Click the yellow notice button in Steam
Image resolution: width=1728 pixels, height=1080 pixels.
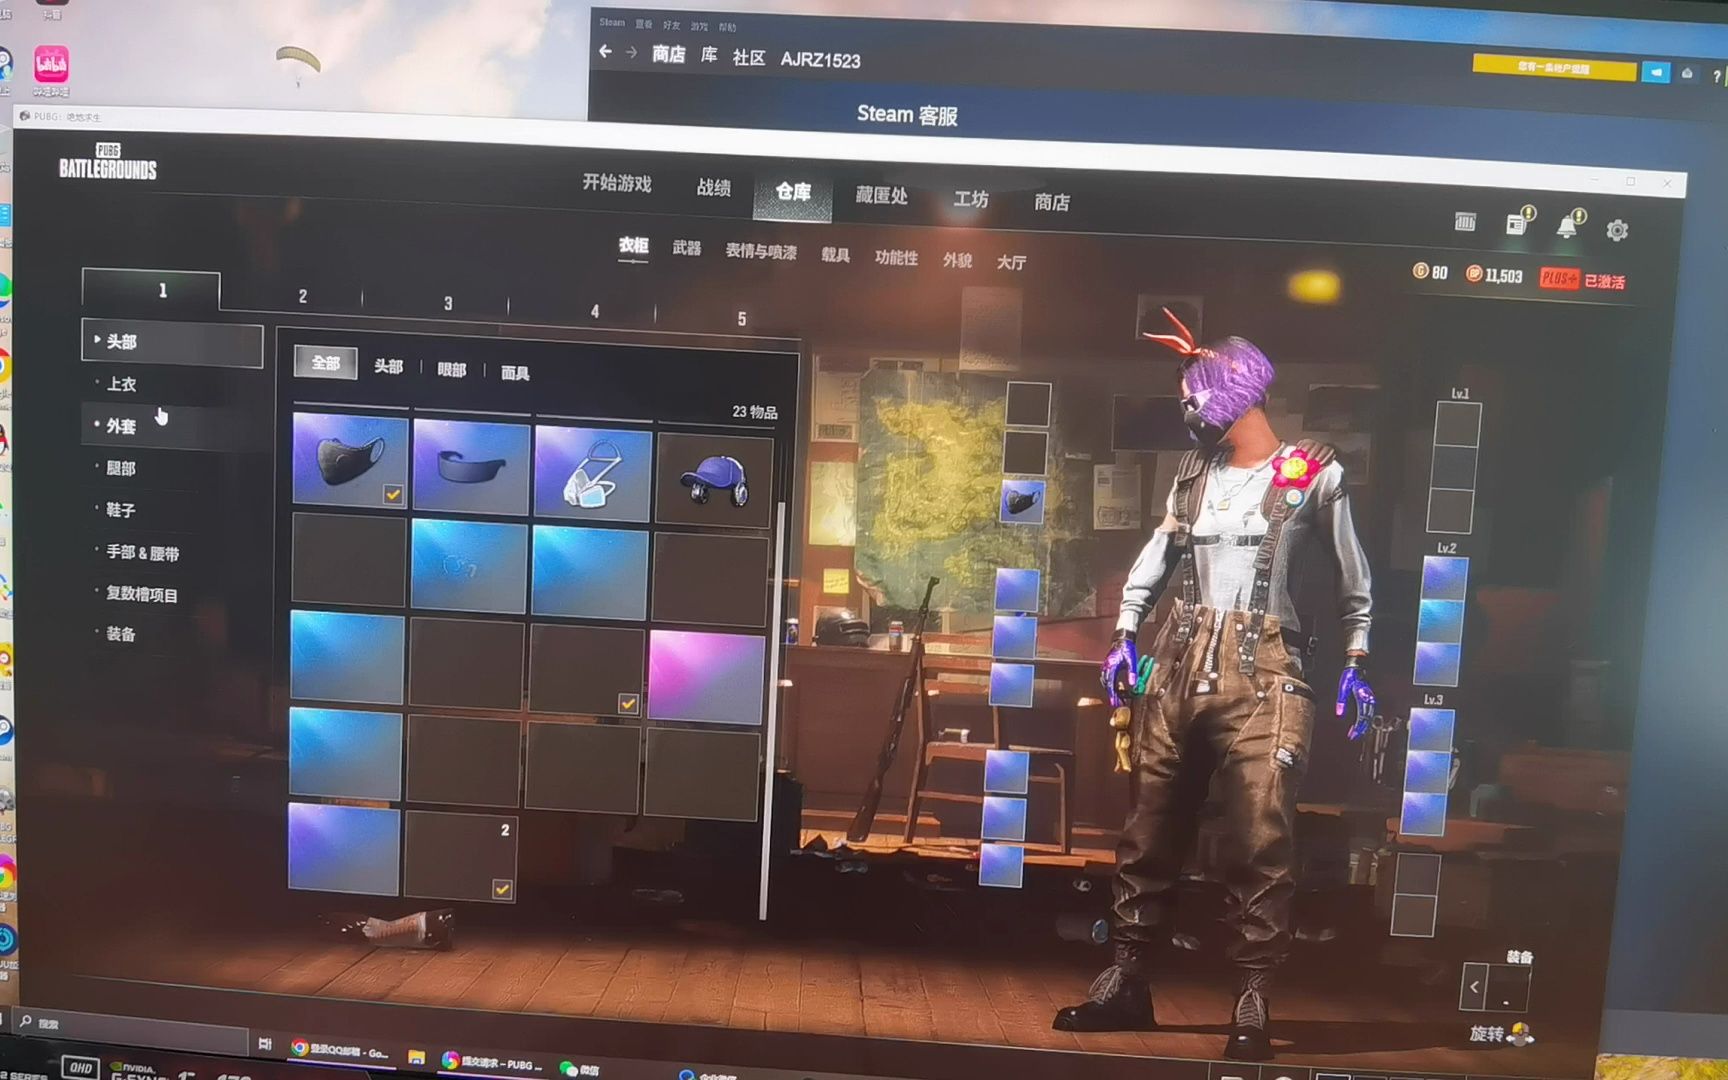click(x=1554, y=68)
